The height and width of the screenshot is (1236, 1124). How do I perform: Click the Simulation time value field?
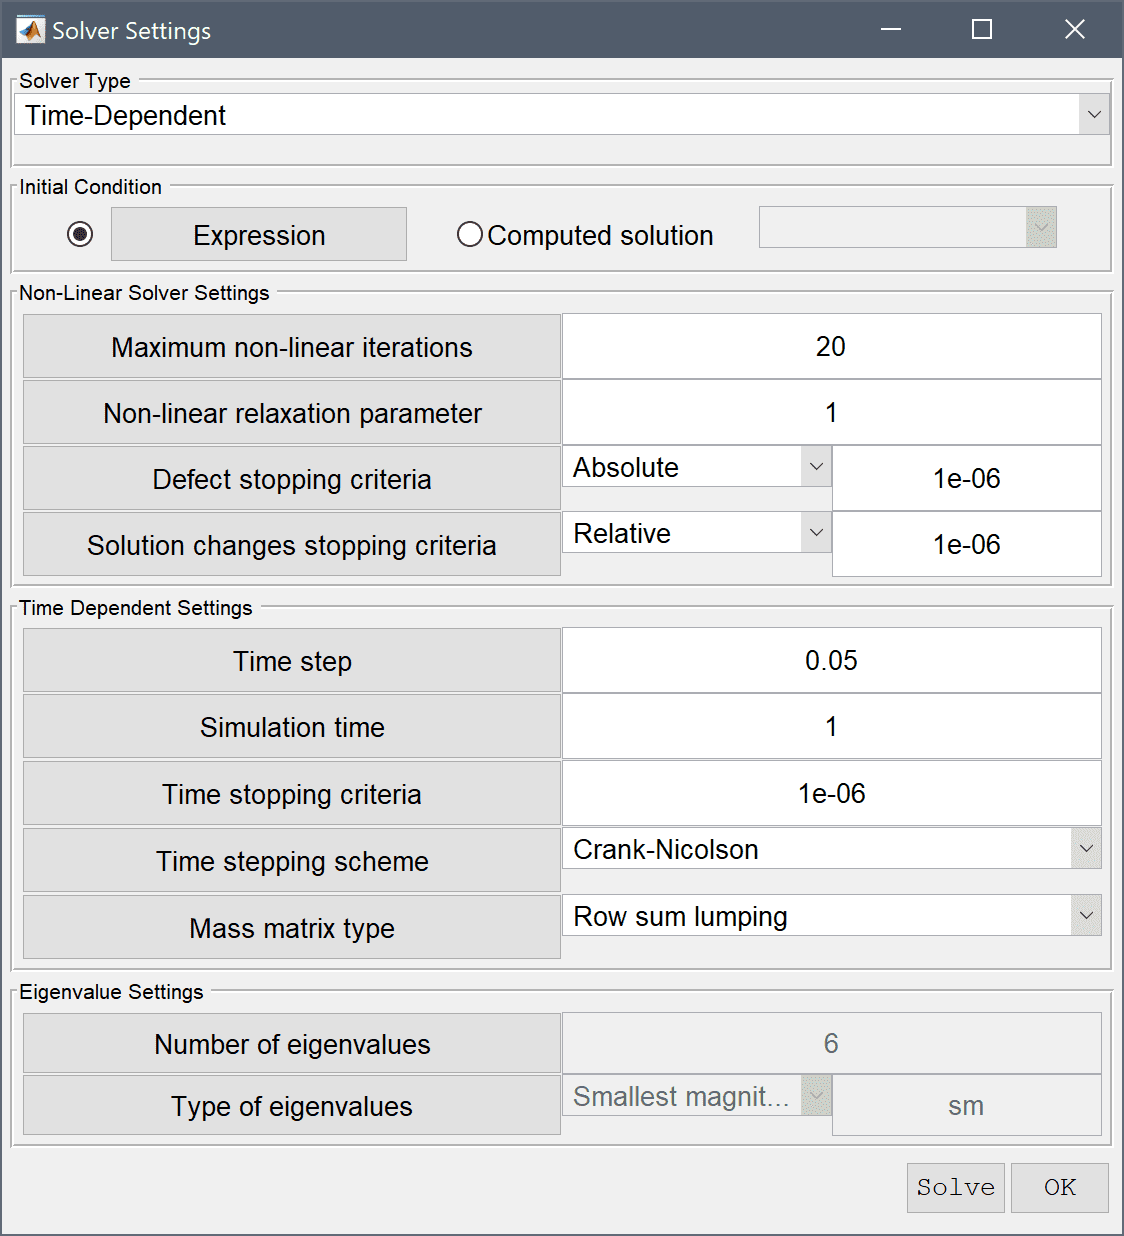832,726
